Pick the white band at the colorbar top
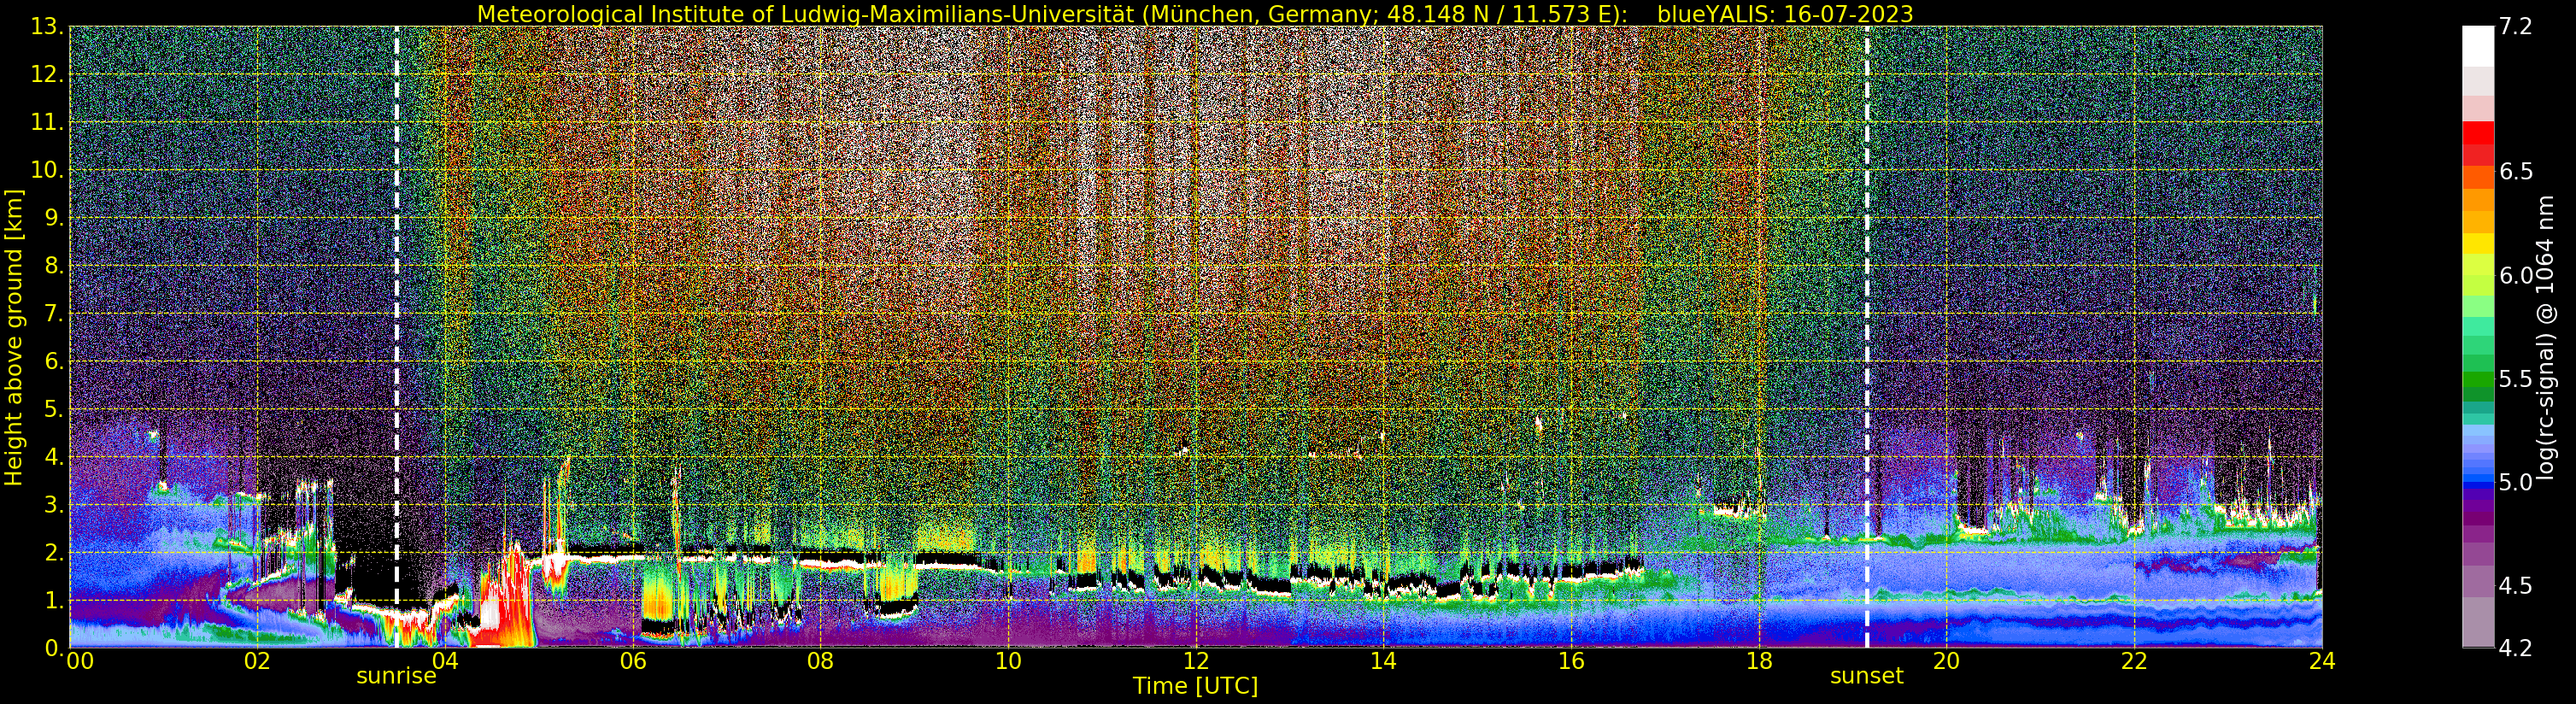2576x704 pixels. (x=2478, y=46)
